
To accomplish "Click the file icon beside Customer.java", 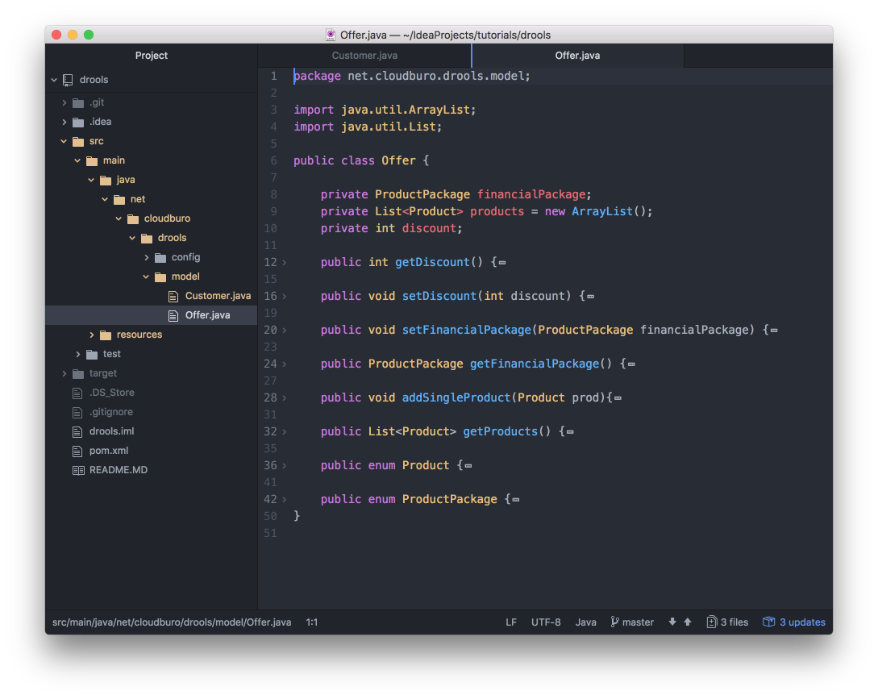I will (173, 296).
